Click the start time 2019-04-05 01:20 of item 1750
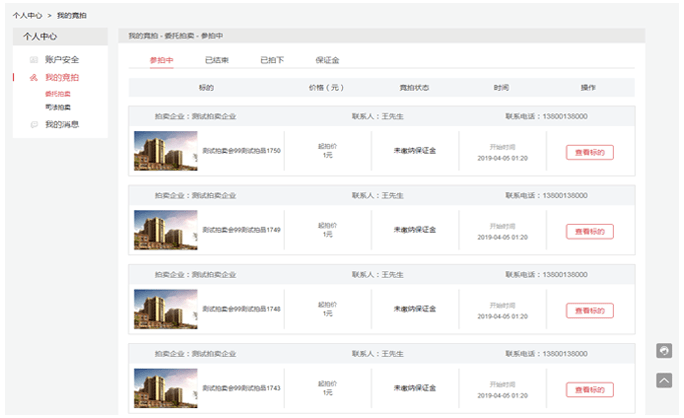The height and width of the screenshot is (418, 684). (x=503, y=158)
